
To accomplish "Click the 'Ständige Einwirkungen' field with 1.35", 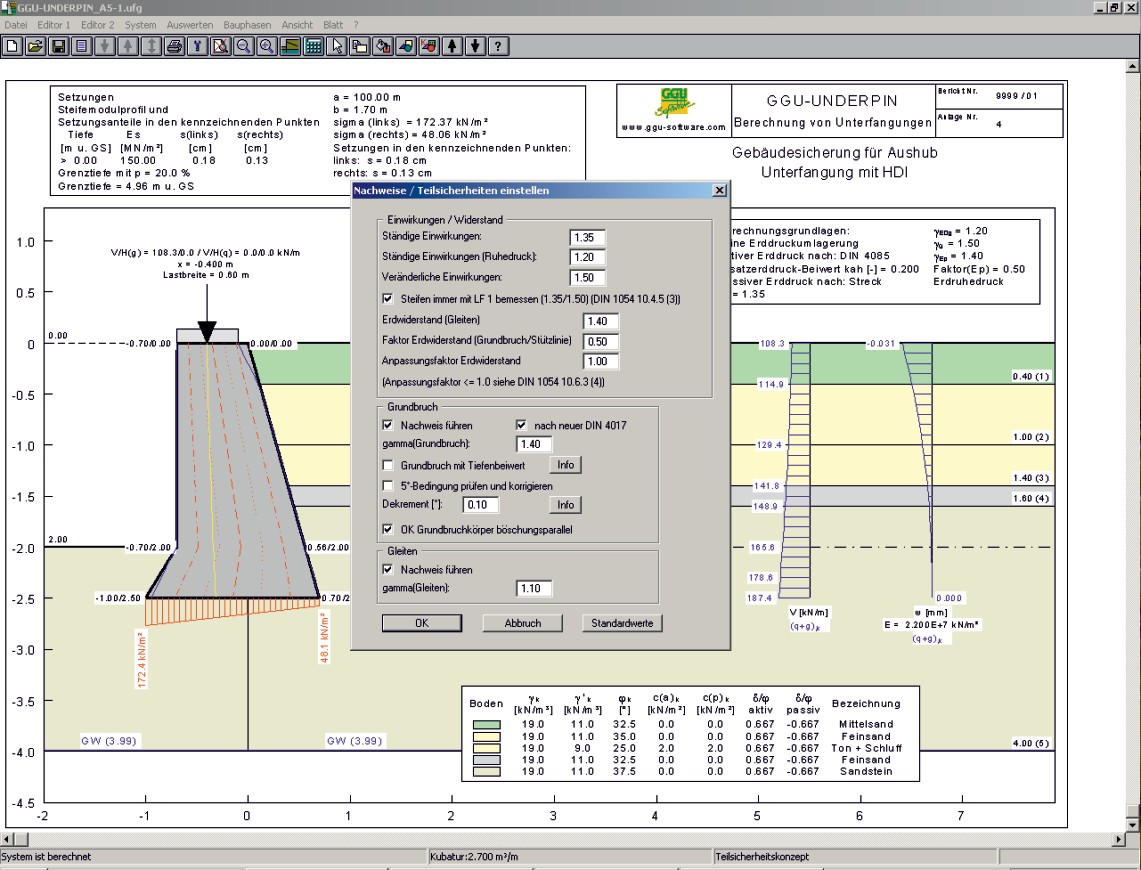I will click(587, 238).
